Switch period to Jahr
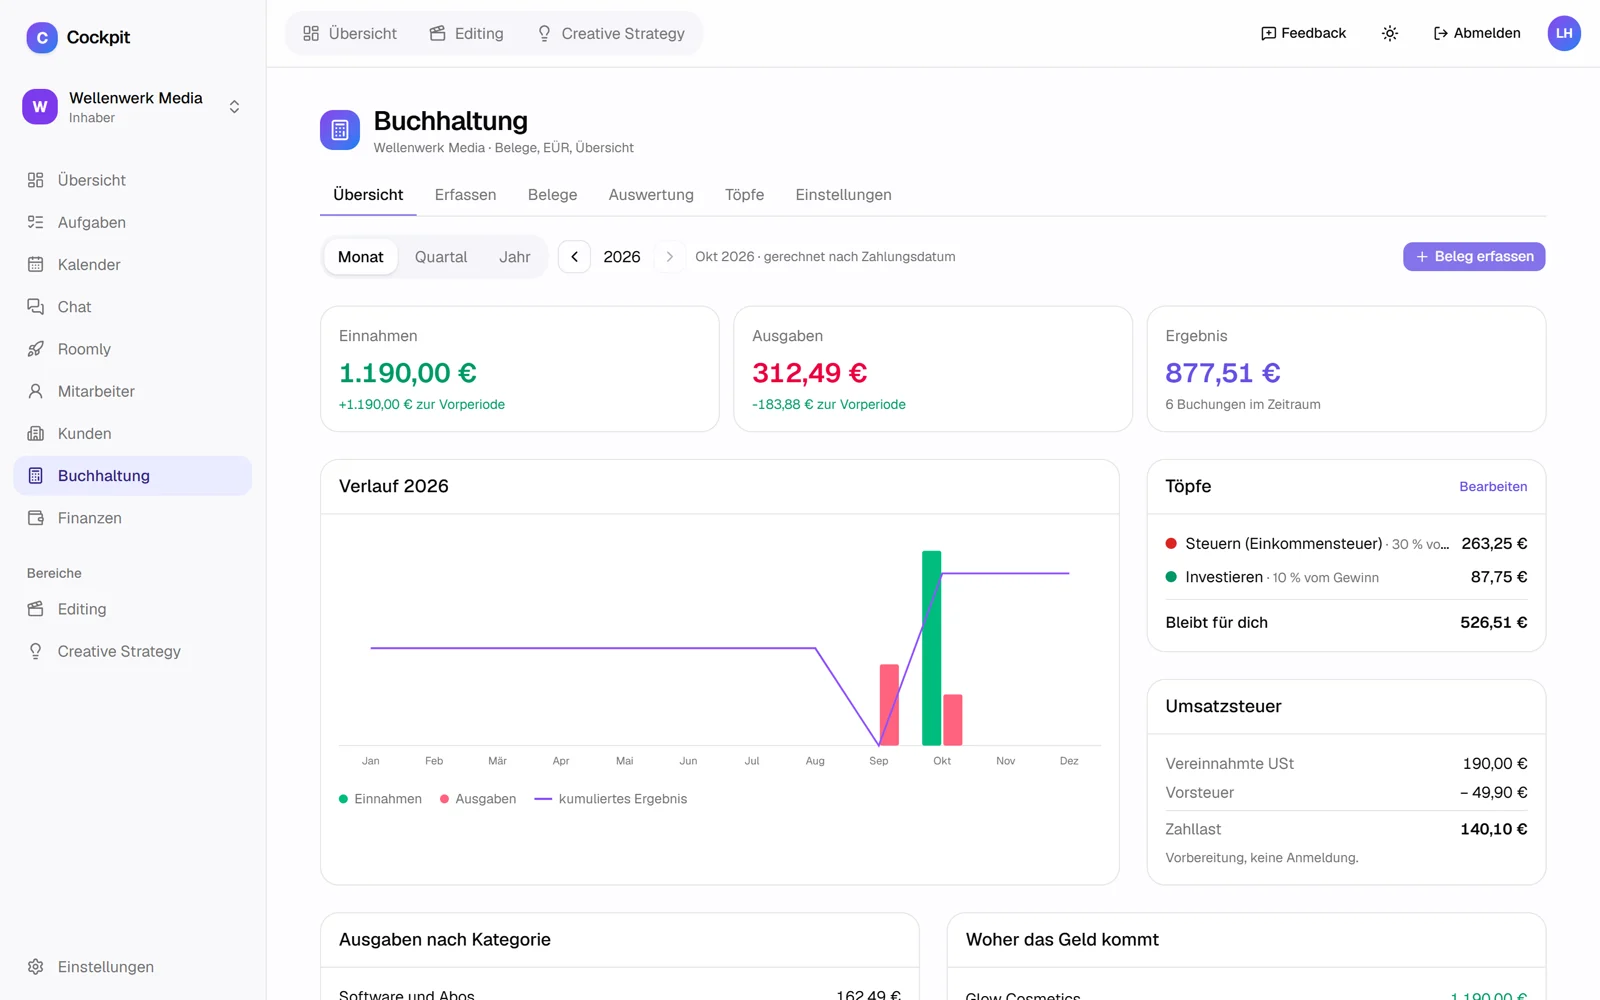Image resolution: width=1600 pixels, height=1000 pixels. click(x=515, y=257)
